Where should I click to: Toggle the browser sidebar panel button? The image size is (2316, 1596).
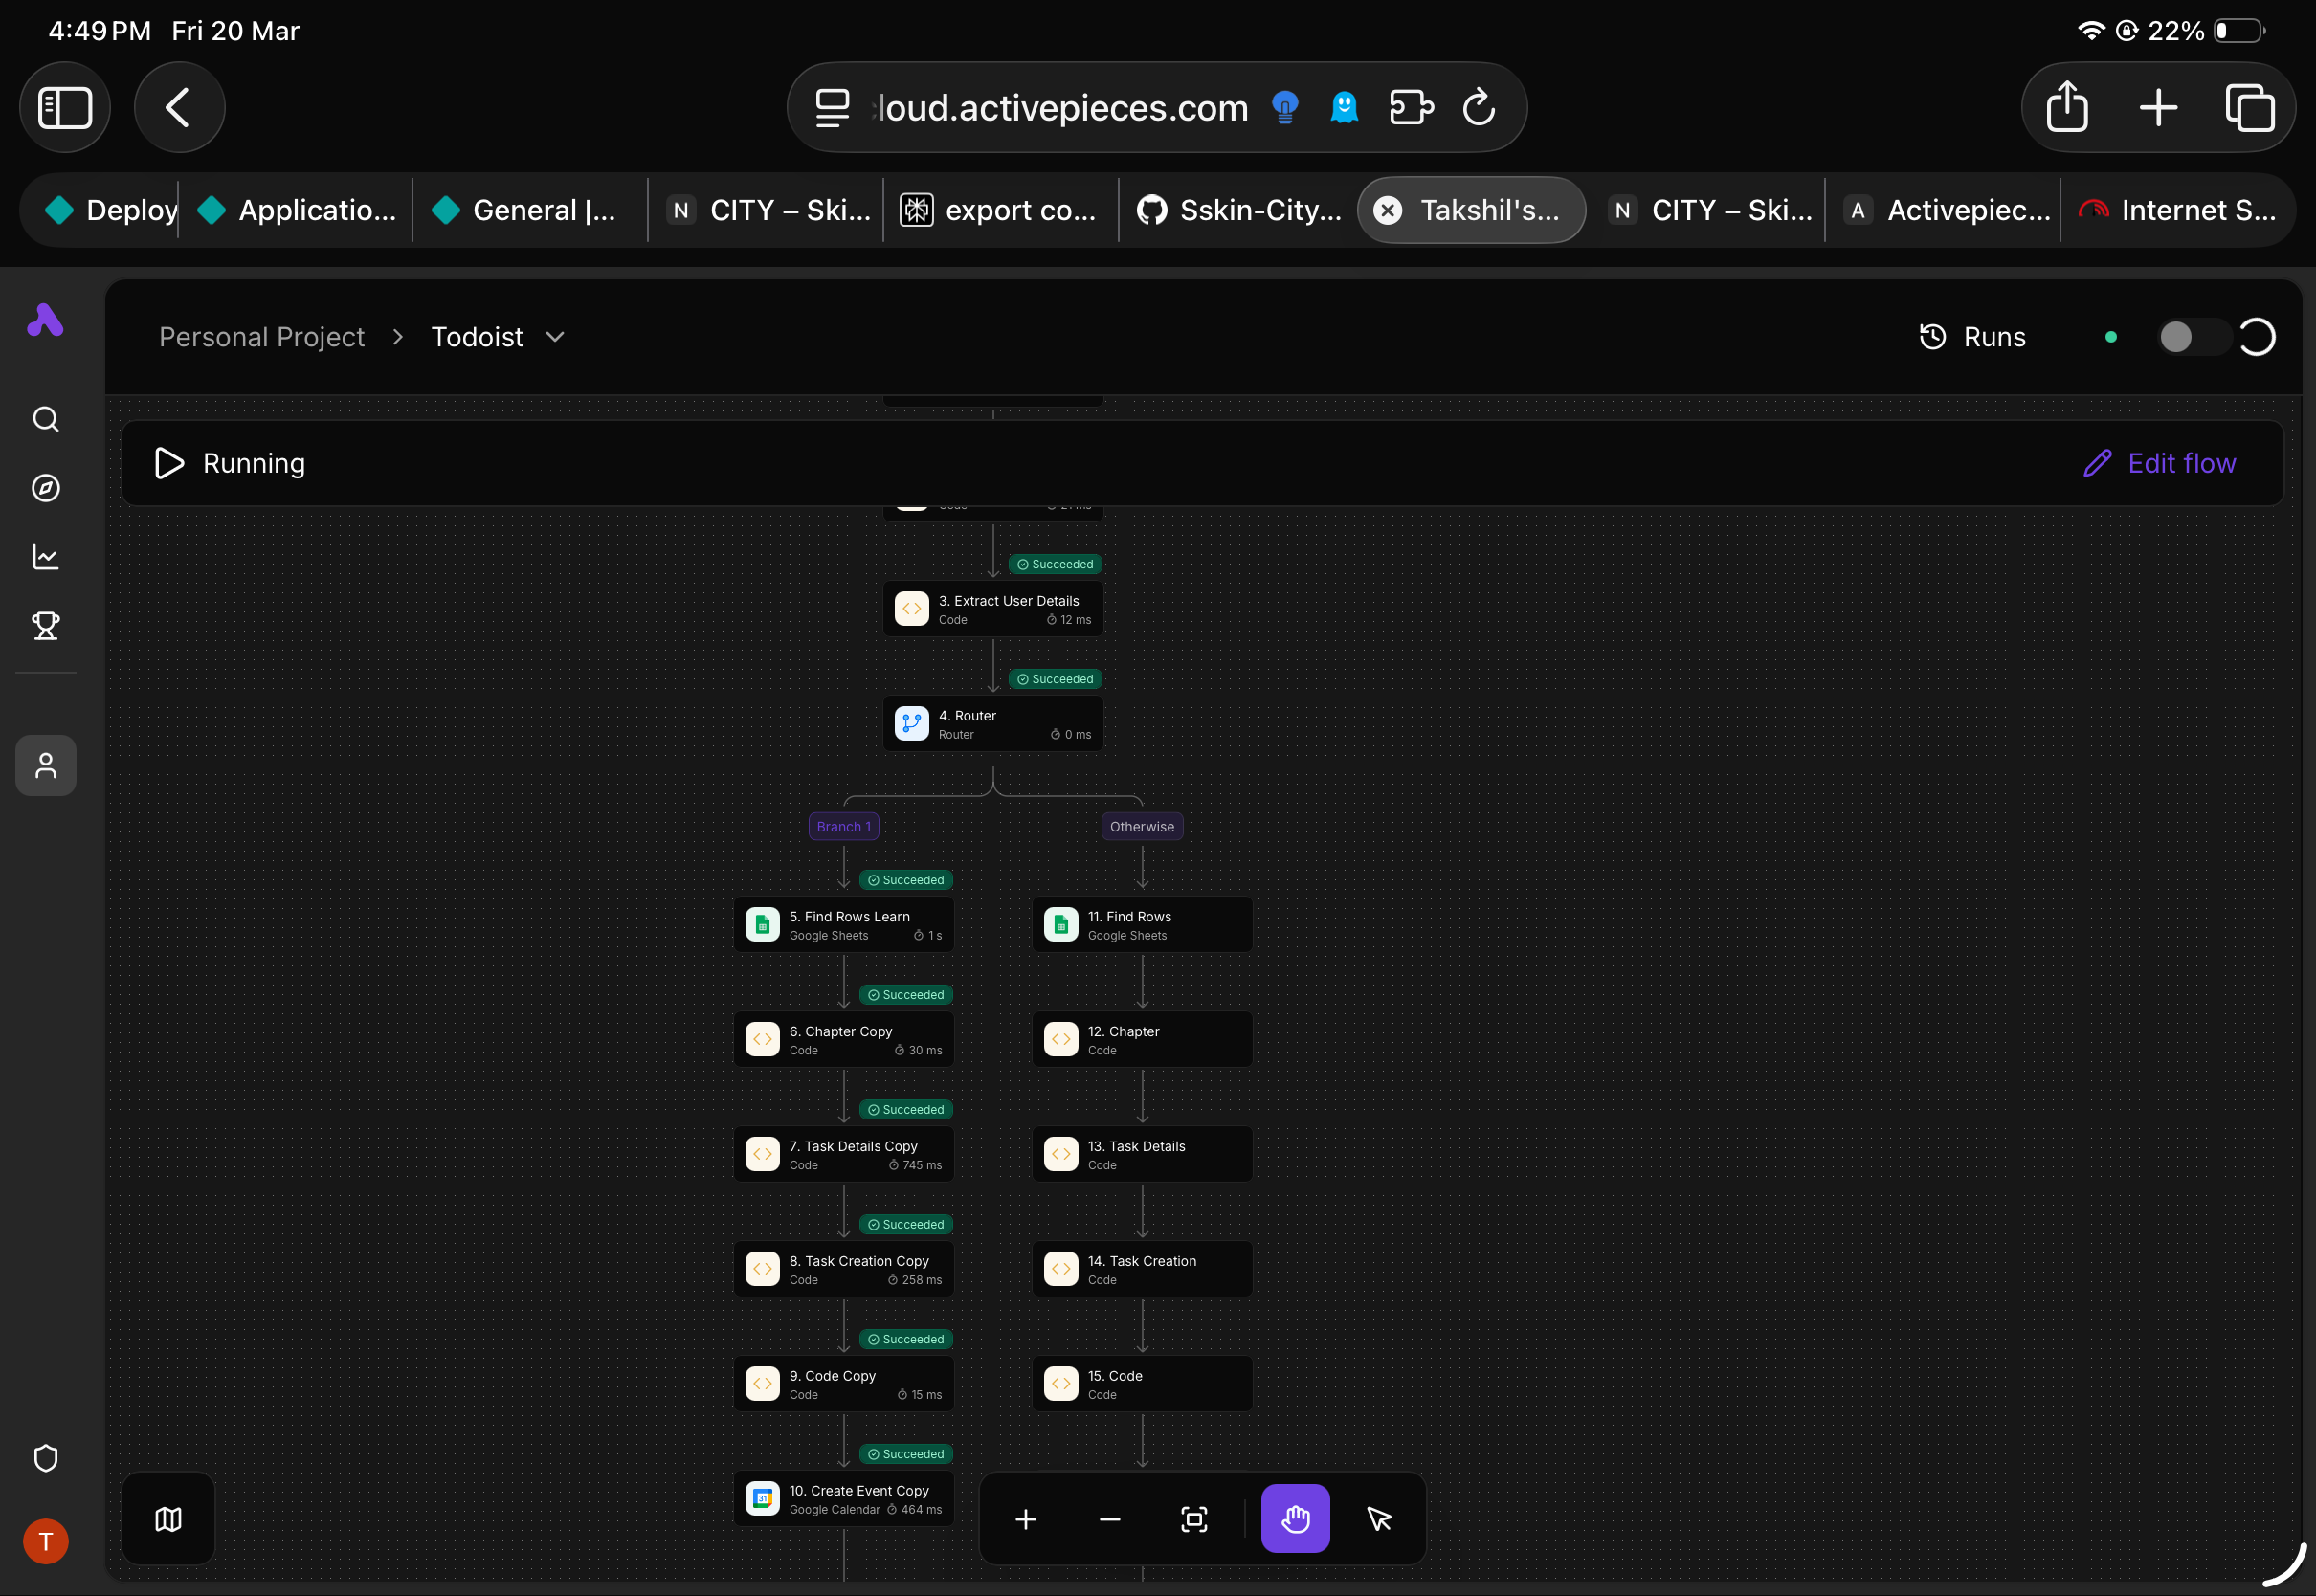(x=65, y=107)
